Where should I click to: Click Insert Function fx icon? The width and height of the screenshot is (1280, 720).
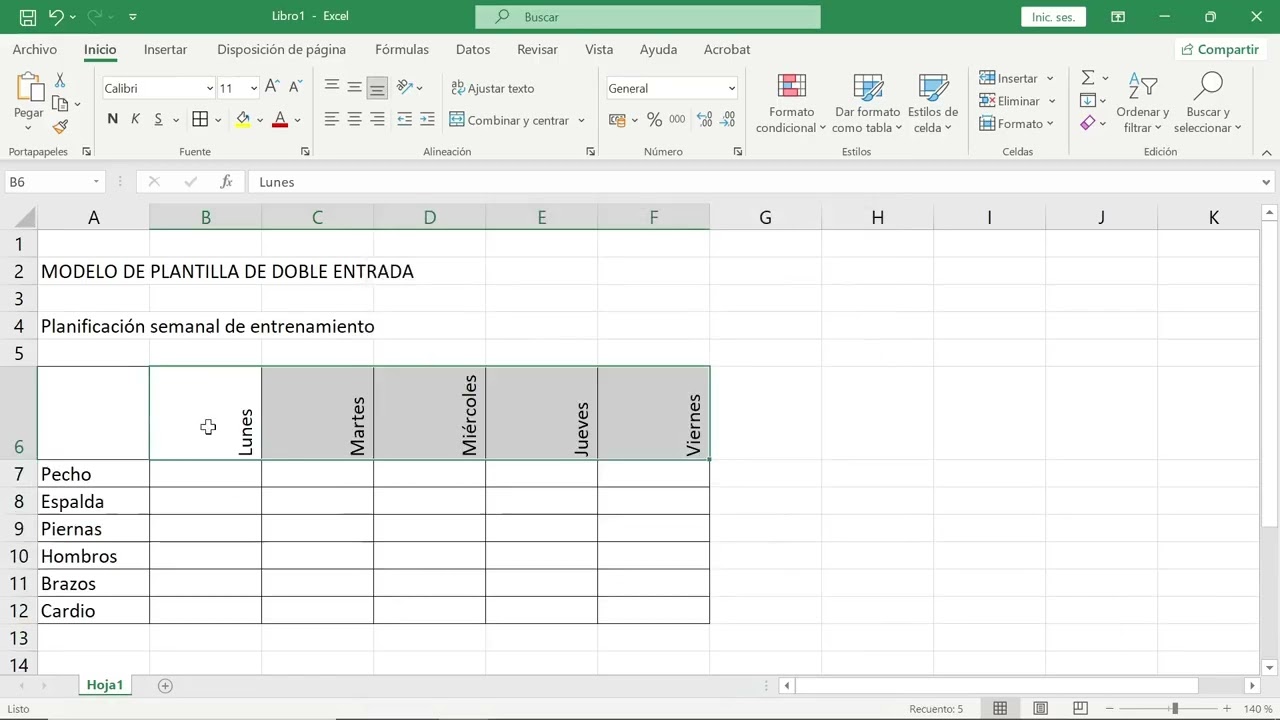click(227, 182)
